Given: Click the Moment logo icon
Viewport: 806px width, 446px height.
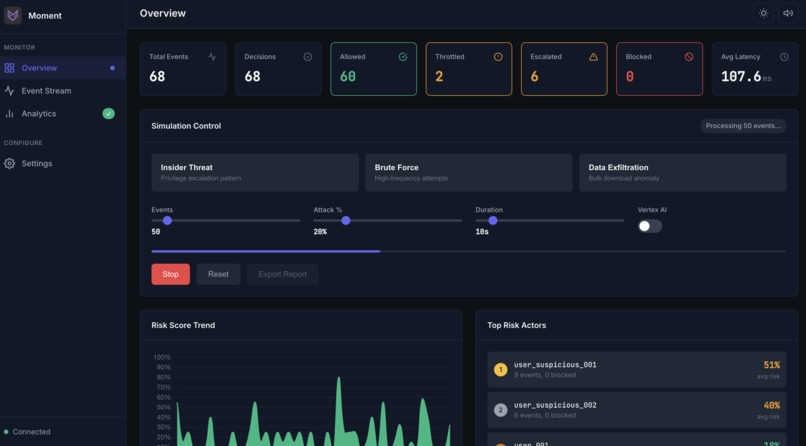Looking at the screenshot, I should 12,15.
